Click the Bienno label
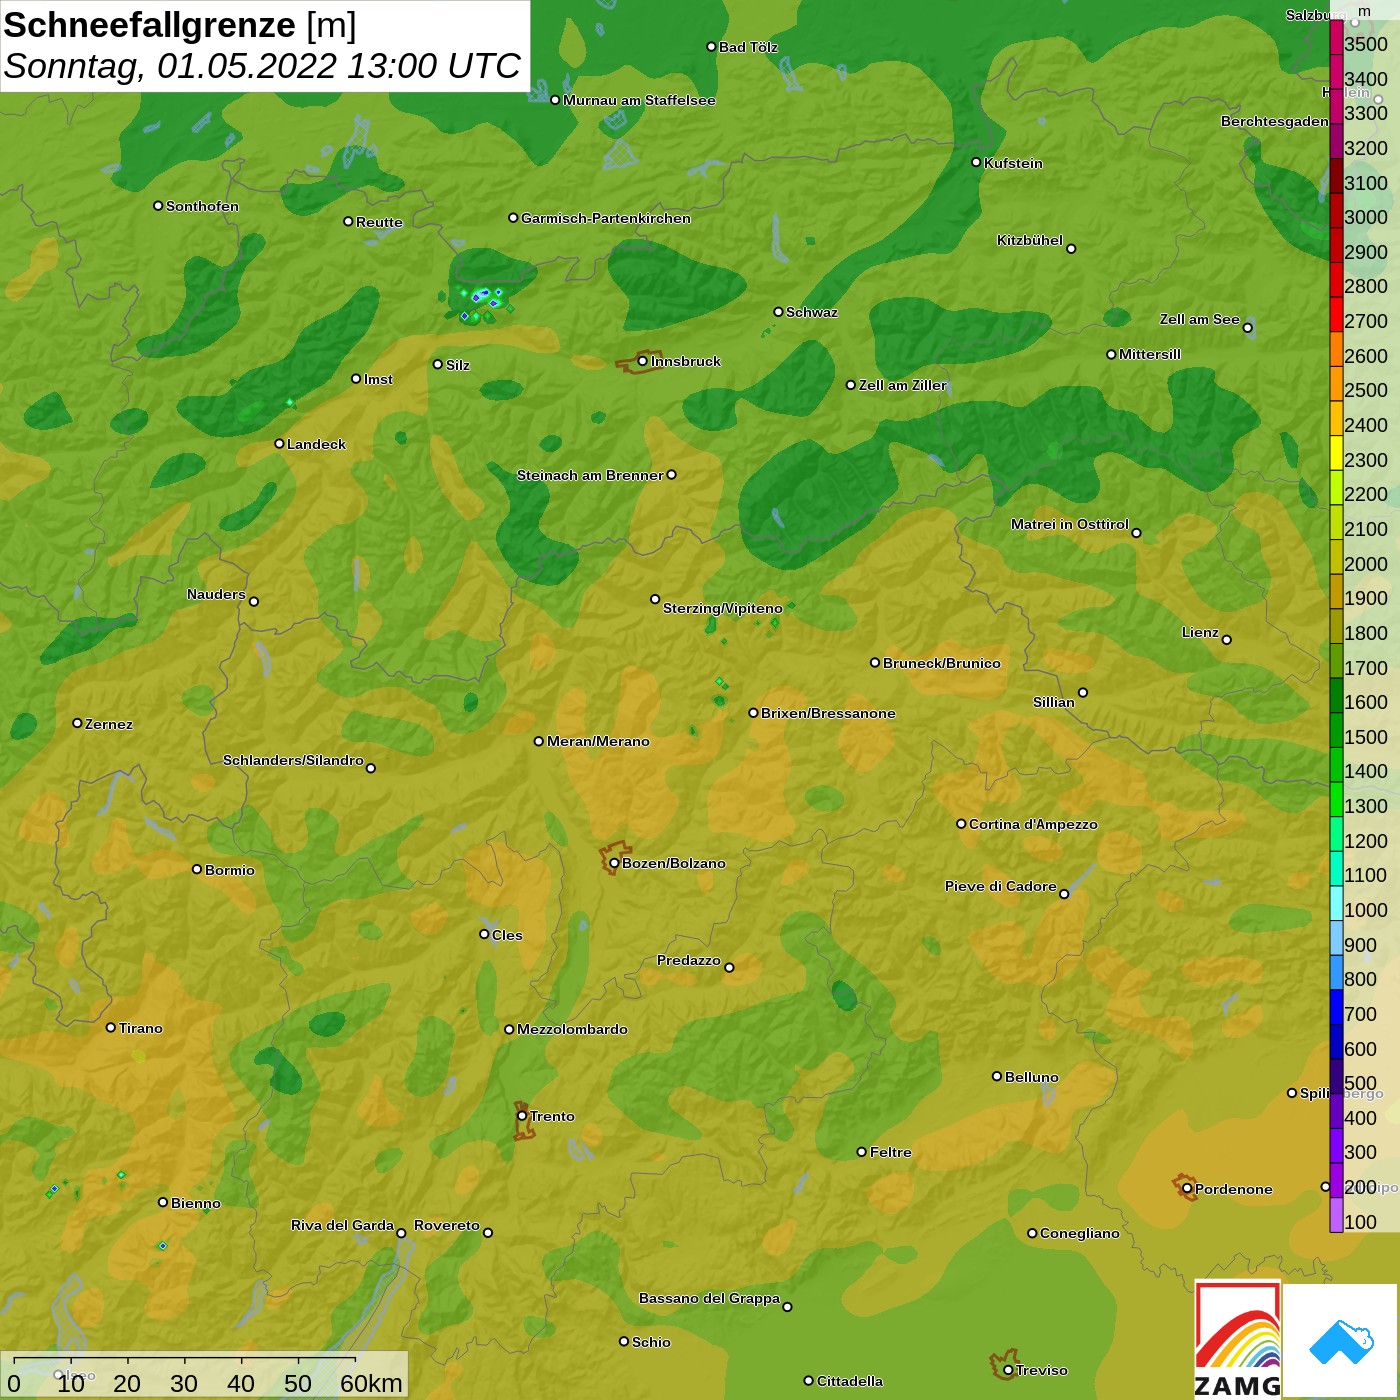 click(196, 1203)
